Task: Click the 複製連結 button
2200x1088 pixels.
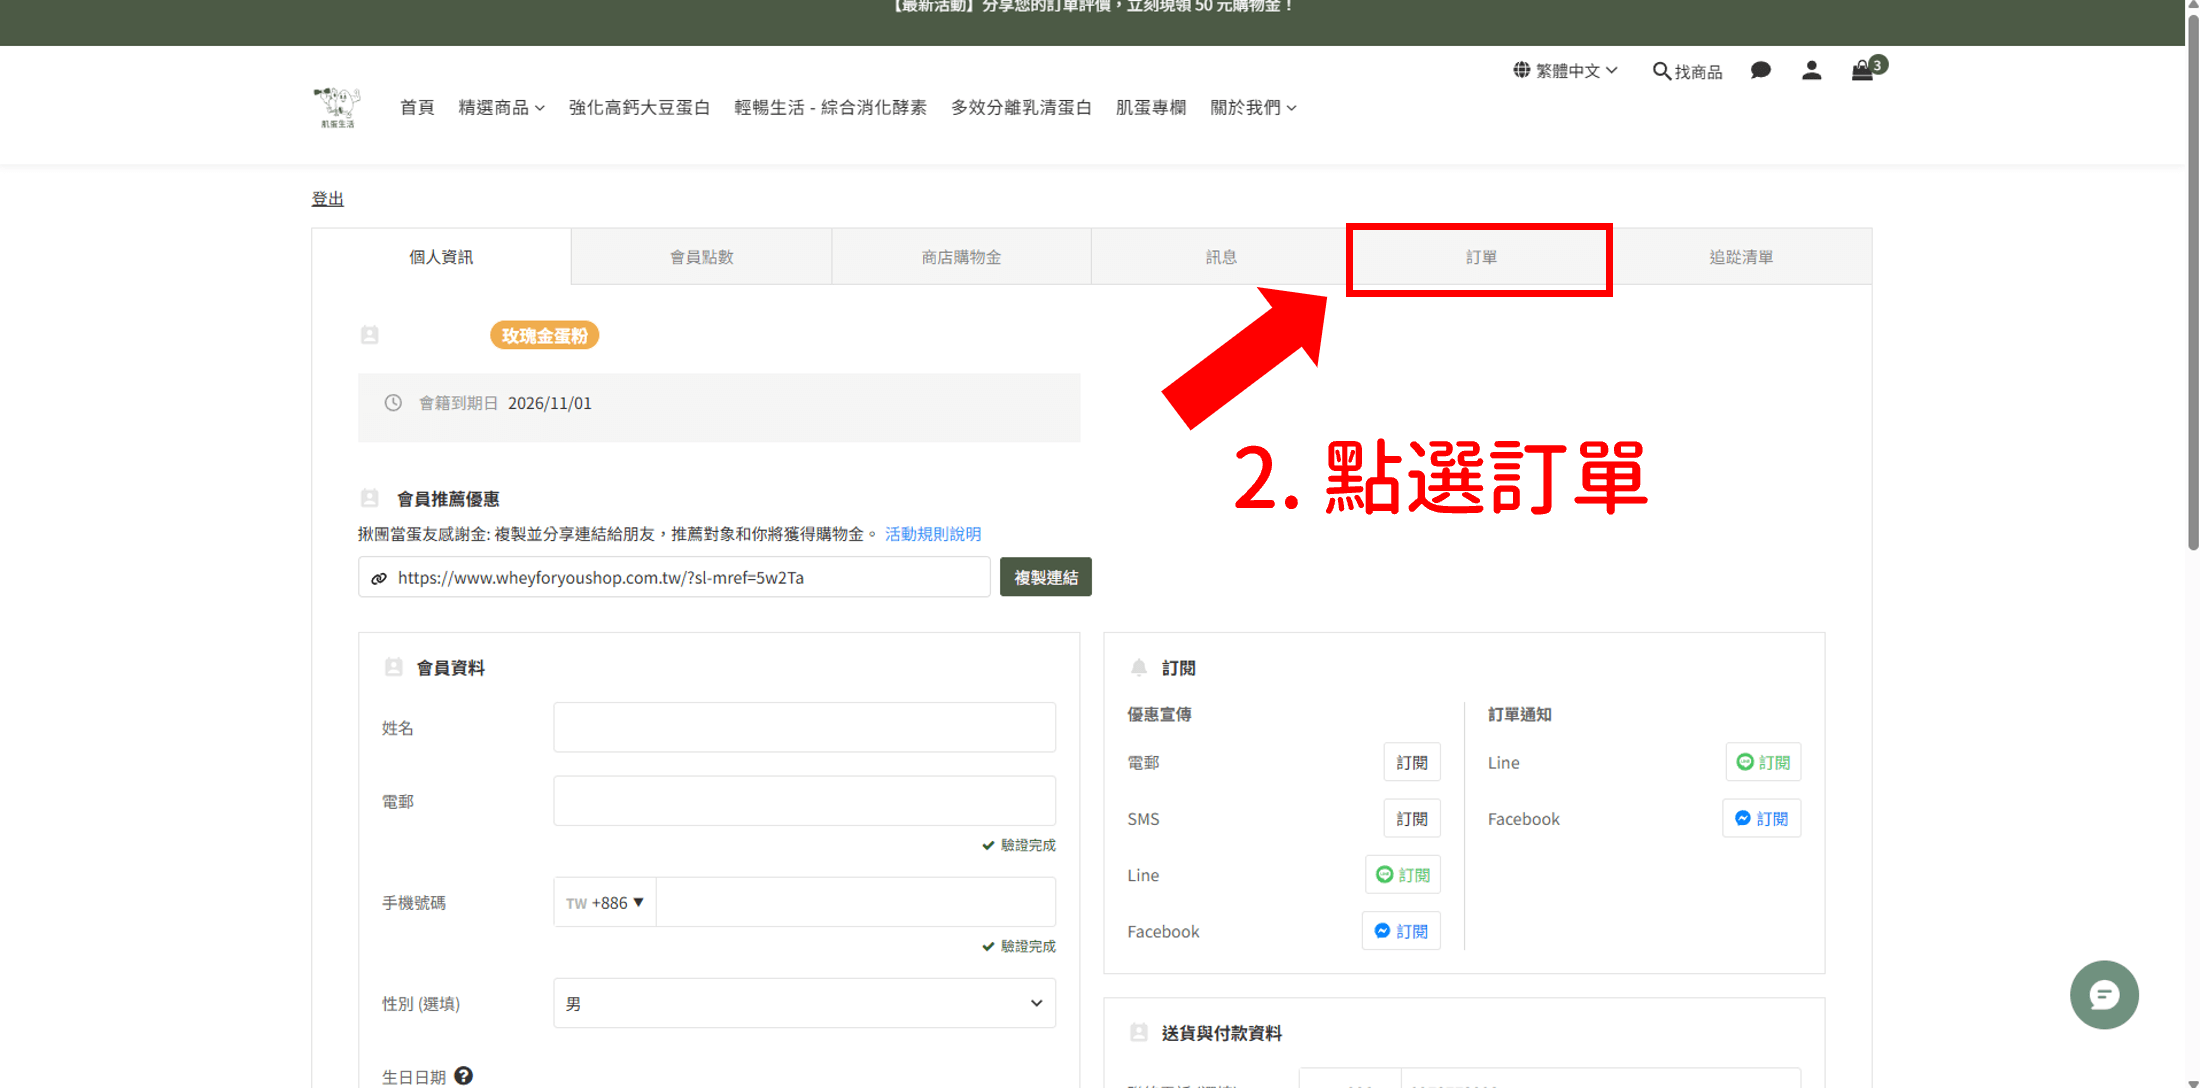Action: pyautogui.click(x=1045, y=577)
